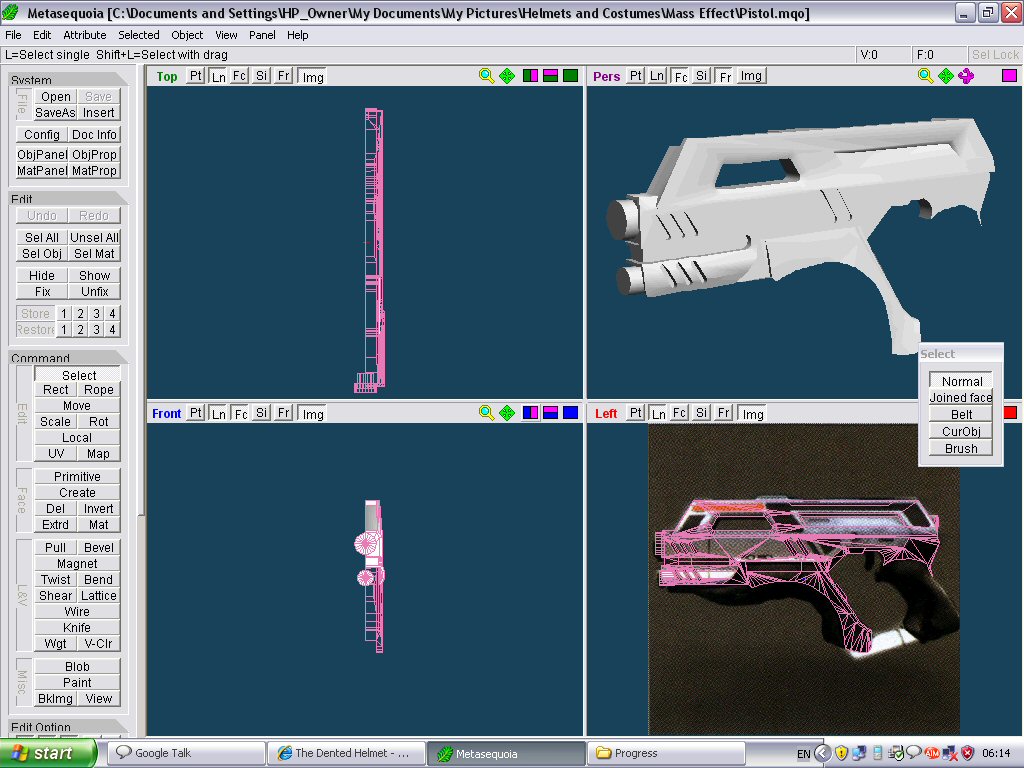
Task: Open the Help menu
Action: point(297,35)
